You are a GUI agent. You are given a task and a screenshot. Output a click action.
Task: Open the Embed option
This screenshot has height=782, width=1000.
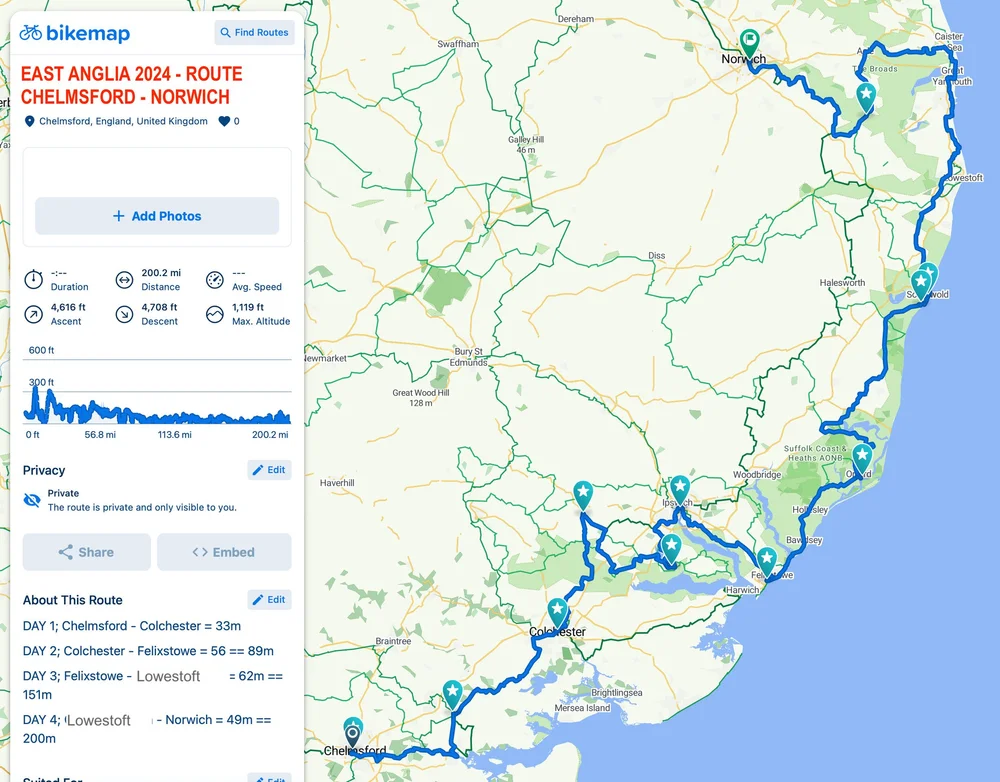coord(224,552)
